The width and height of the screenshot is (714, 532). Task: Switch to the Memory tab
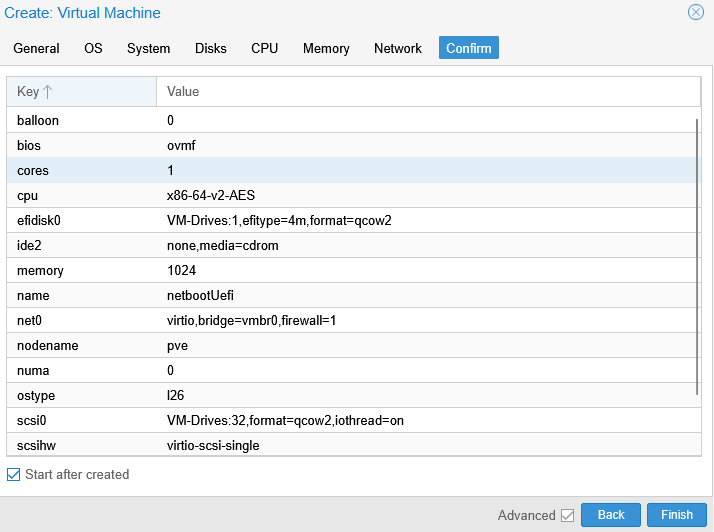[326, 48]
